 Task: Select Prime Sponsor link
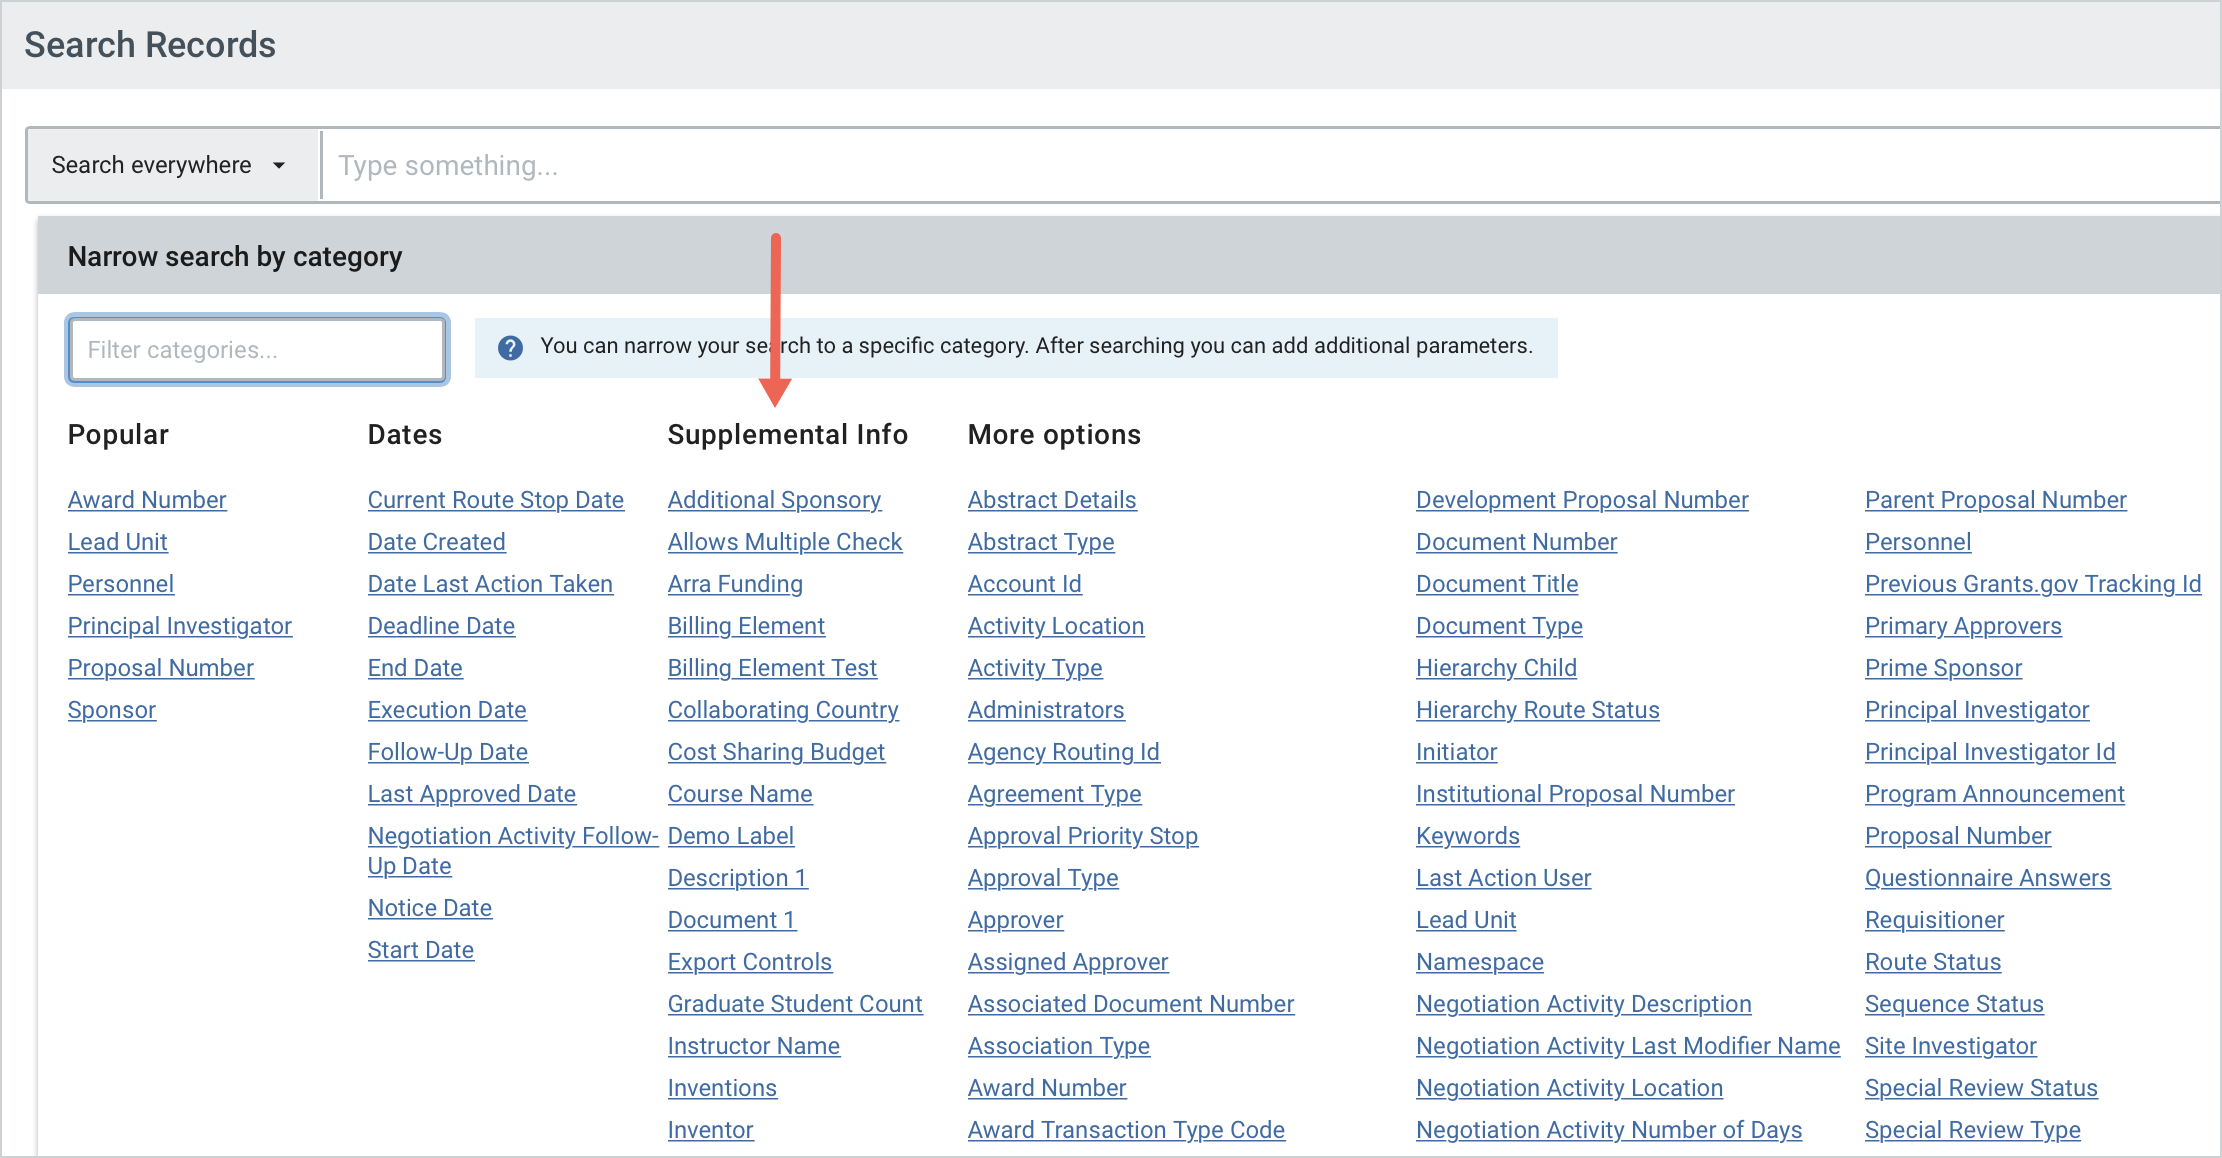point(1943,668)
